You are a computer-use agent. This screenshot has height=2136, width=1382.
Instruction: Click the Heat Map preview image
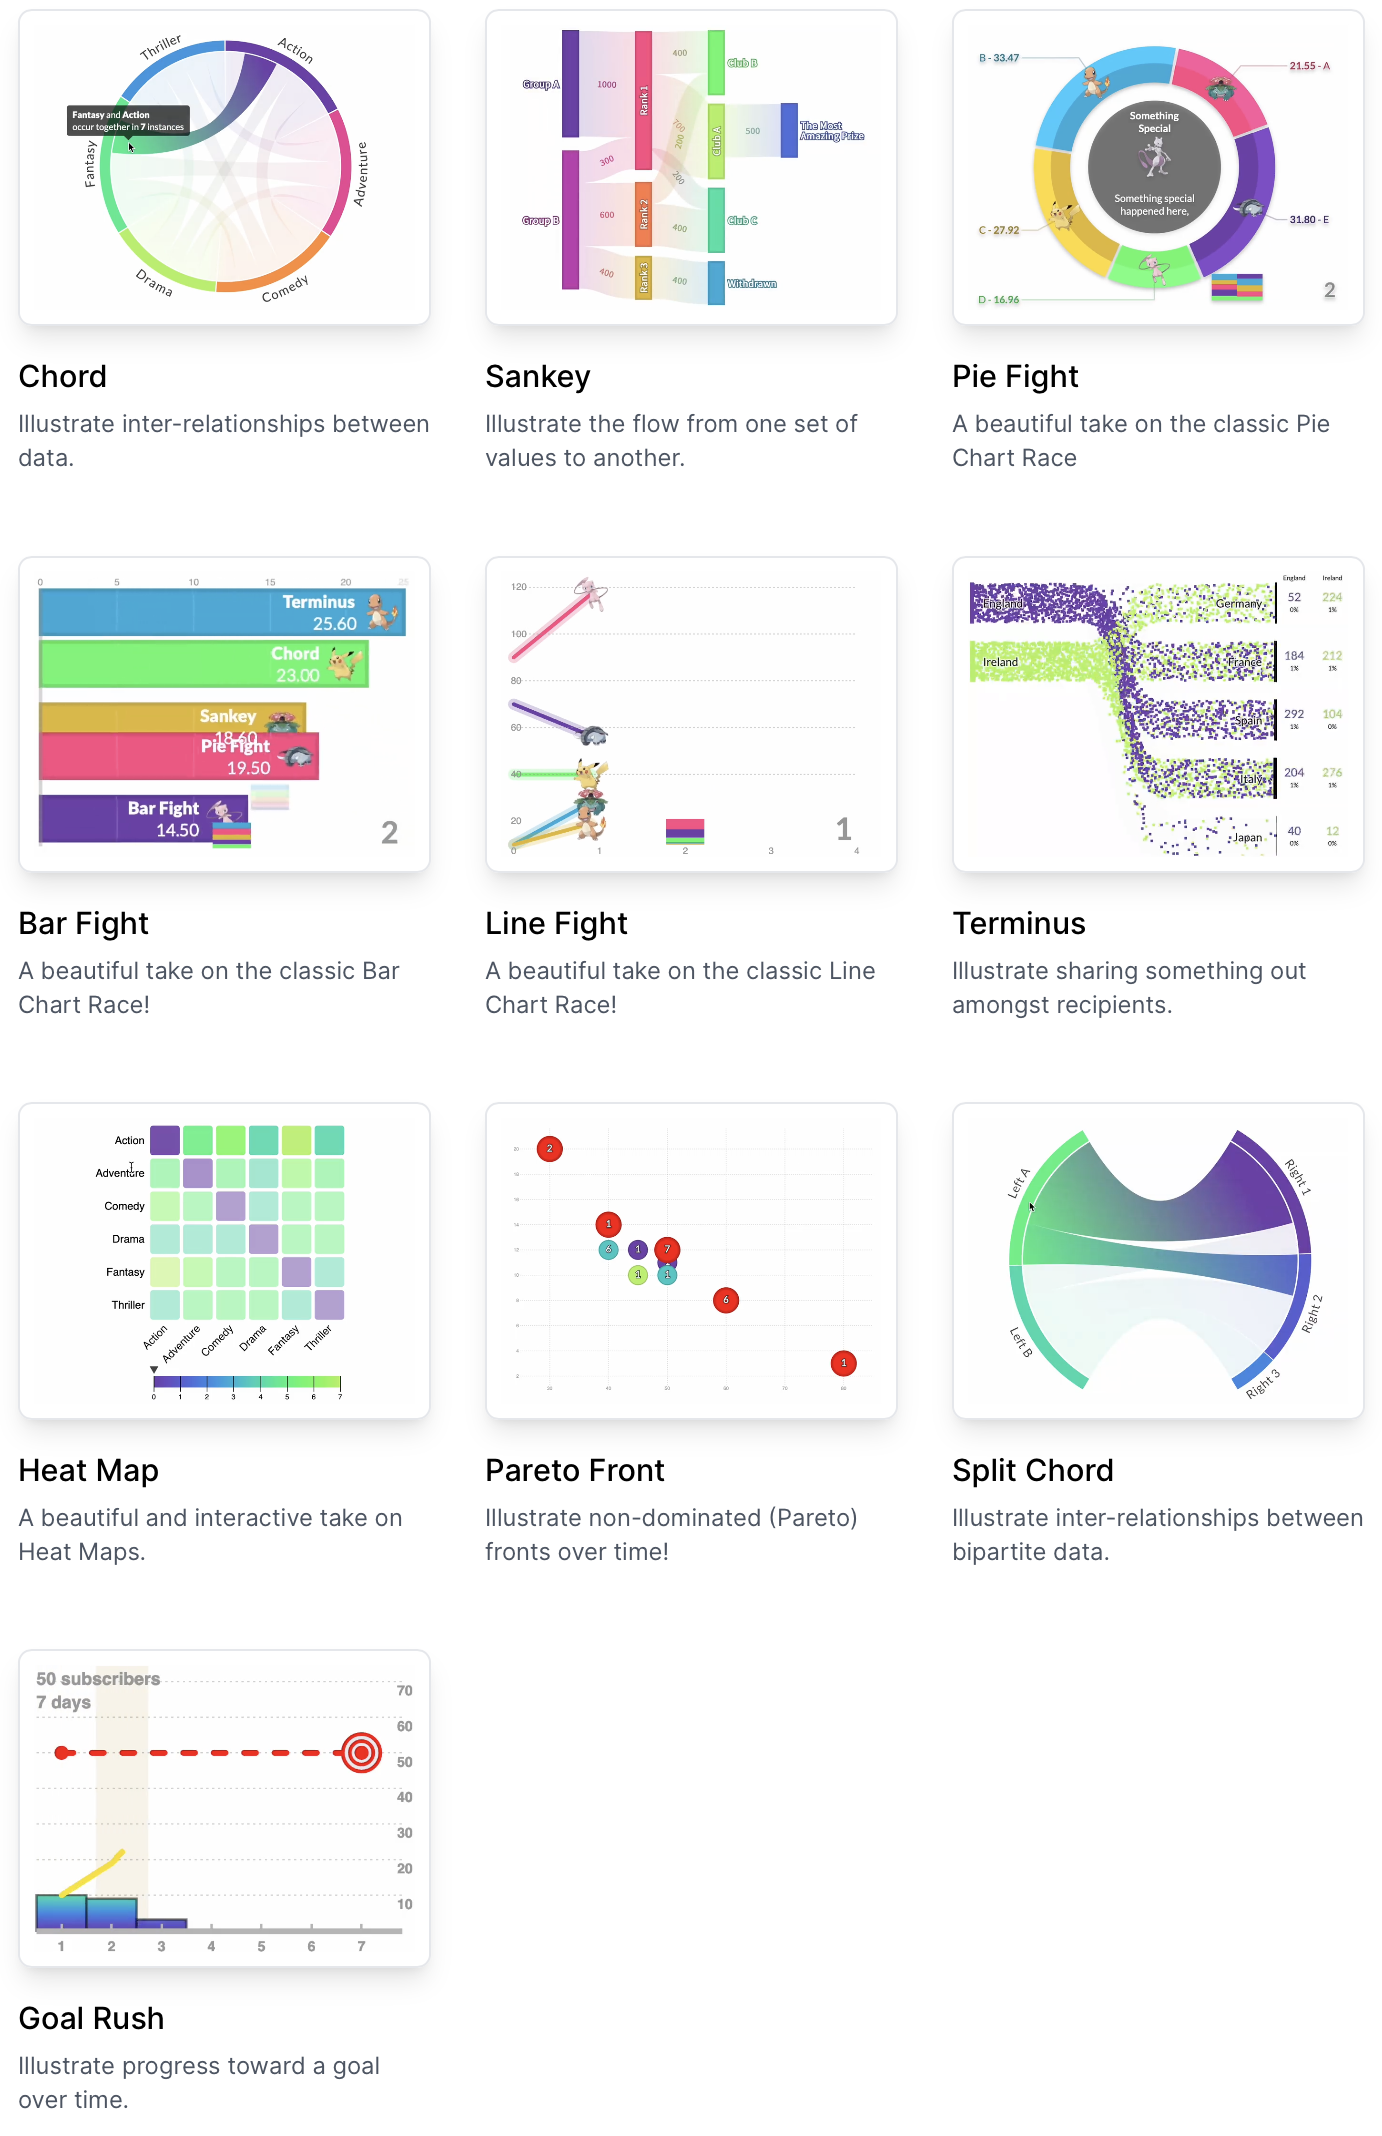[225, 1258]
